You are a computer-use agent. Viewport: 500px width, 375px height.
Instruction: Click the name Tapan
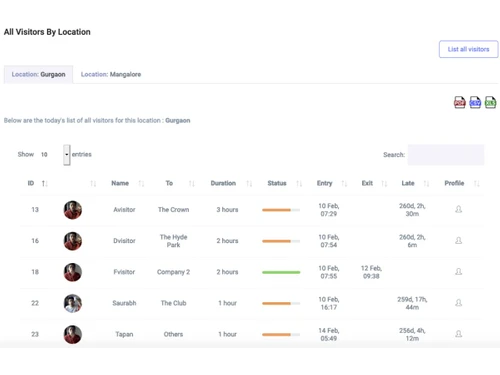[124, 334]
